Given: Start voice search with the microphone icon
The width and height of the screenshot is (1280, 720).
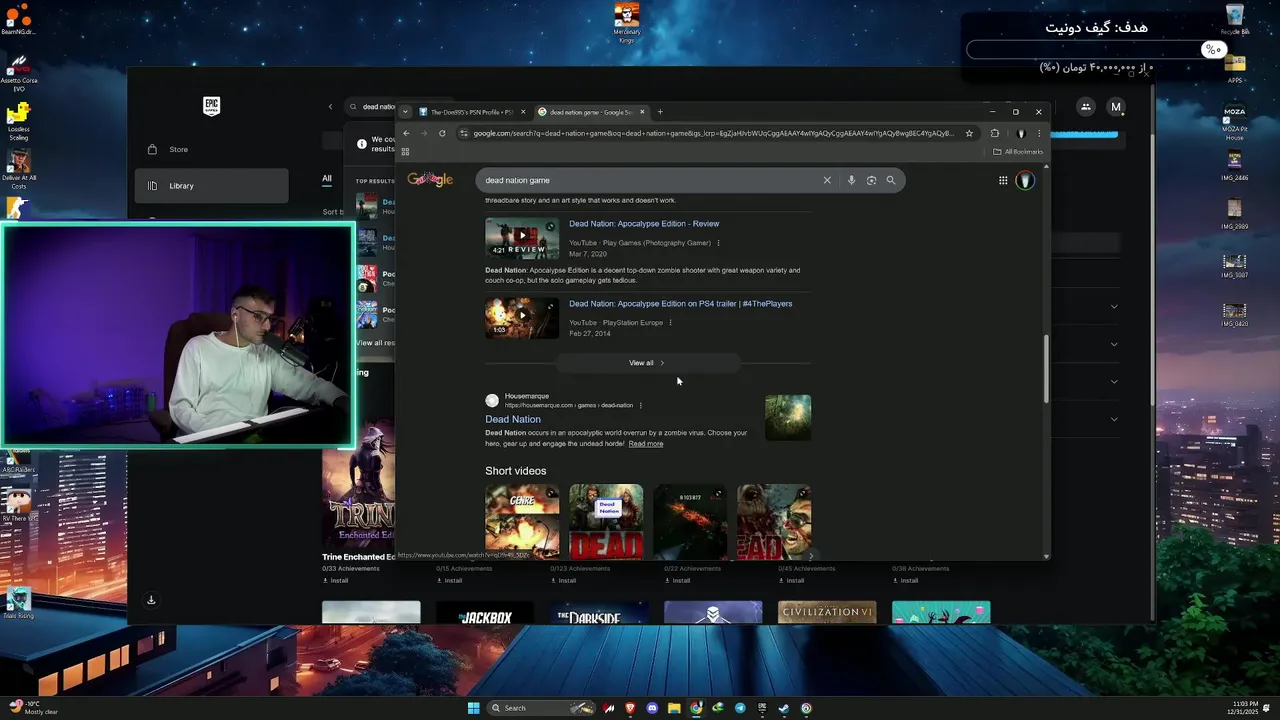Looking at the screenshot, I should (851, 180).
